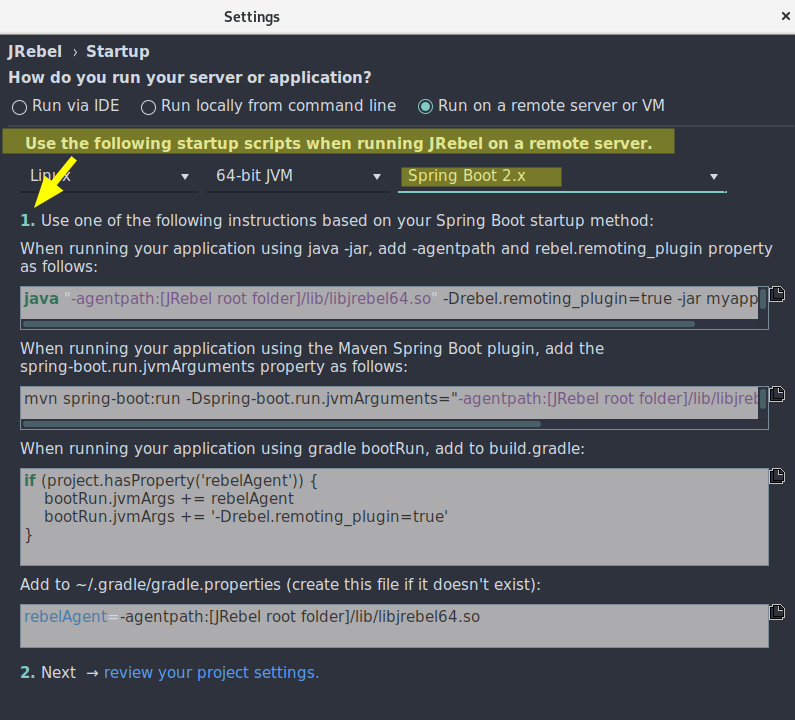
Task: Go to JRebel in the breadcrumb
Action: point(34,52)
